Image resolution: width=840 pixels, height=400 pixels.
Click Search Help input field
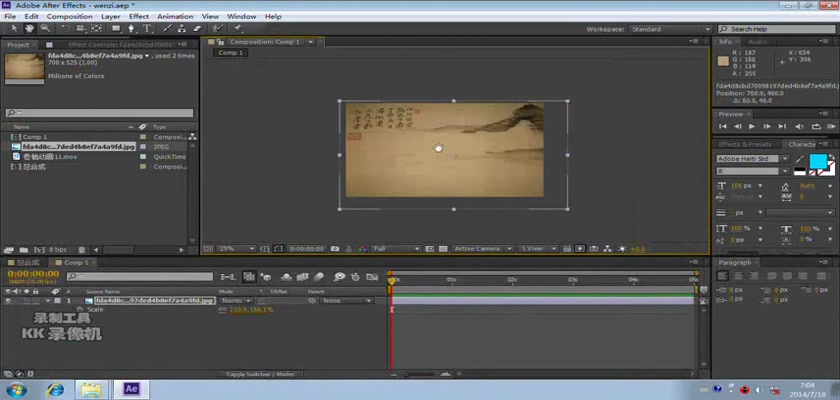777,29
